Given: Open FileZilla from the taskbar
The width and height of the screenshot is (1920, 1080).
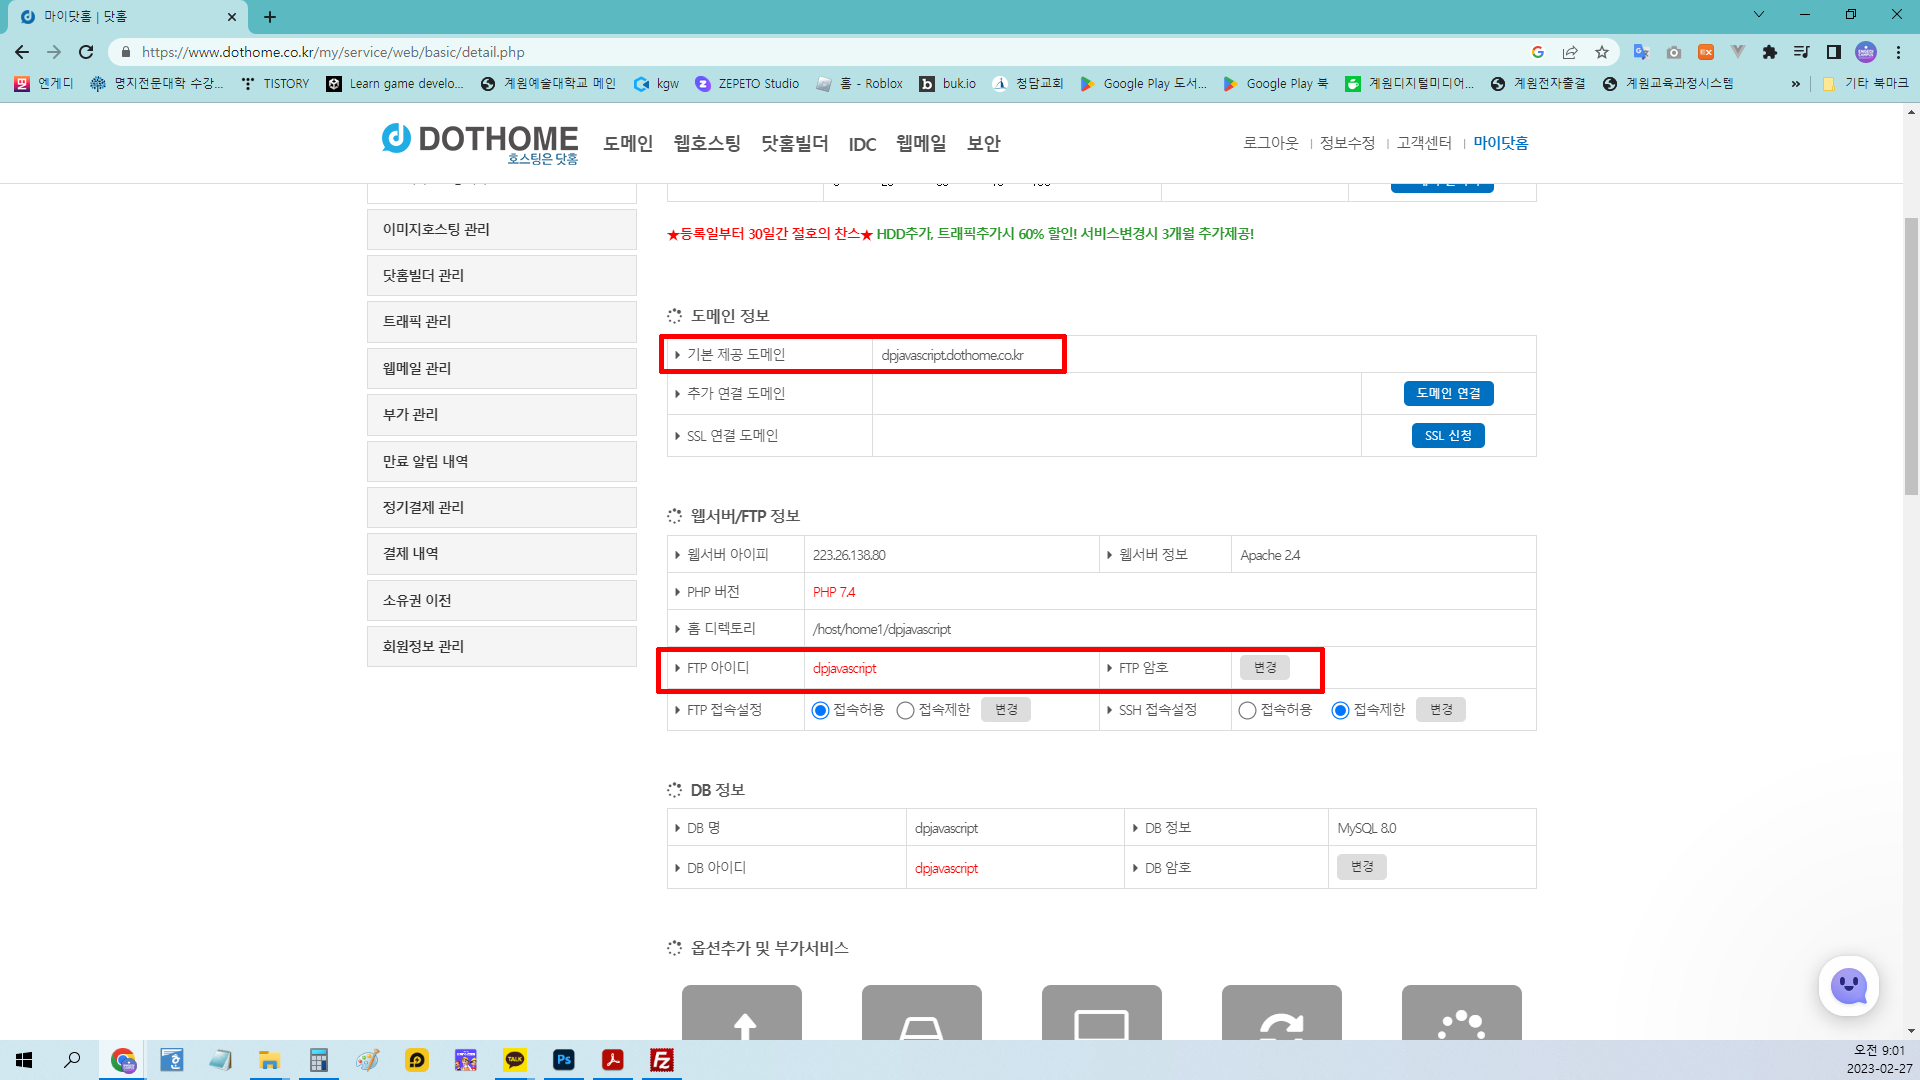Looking at the screenshot, I should [x=662, y=1060].
